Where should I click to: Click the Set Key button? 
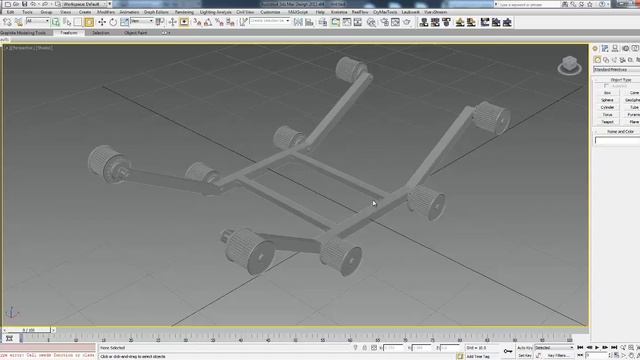coord(524,356)
